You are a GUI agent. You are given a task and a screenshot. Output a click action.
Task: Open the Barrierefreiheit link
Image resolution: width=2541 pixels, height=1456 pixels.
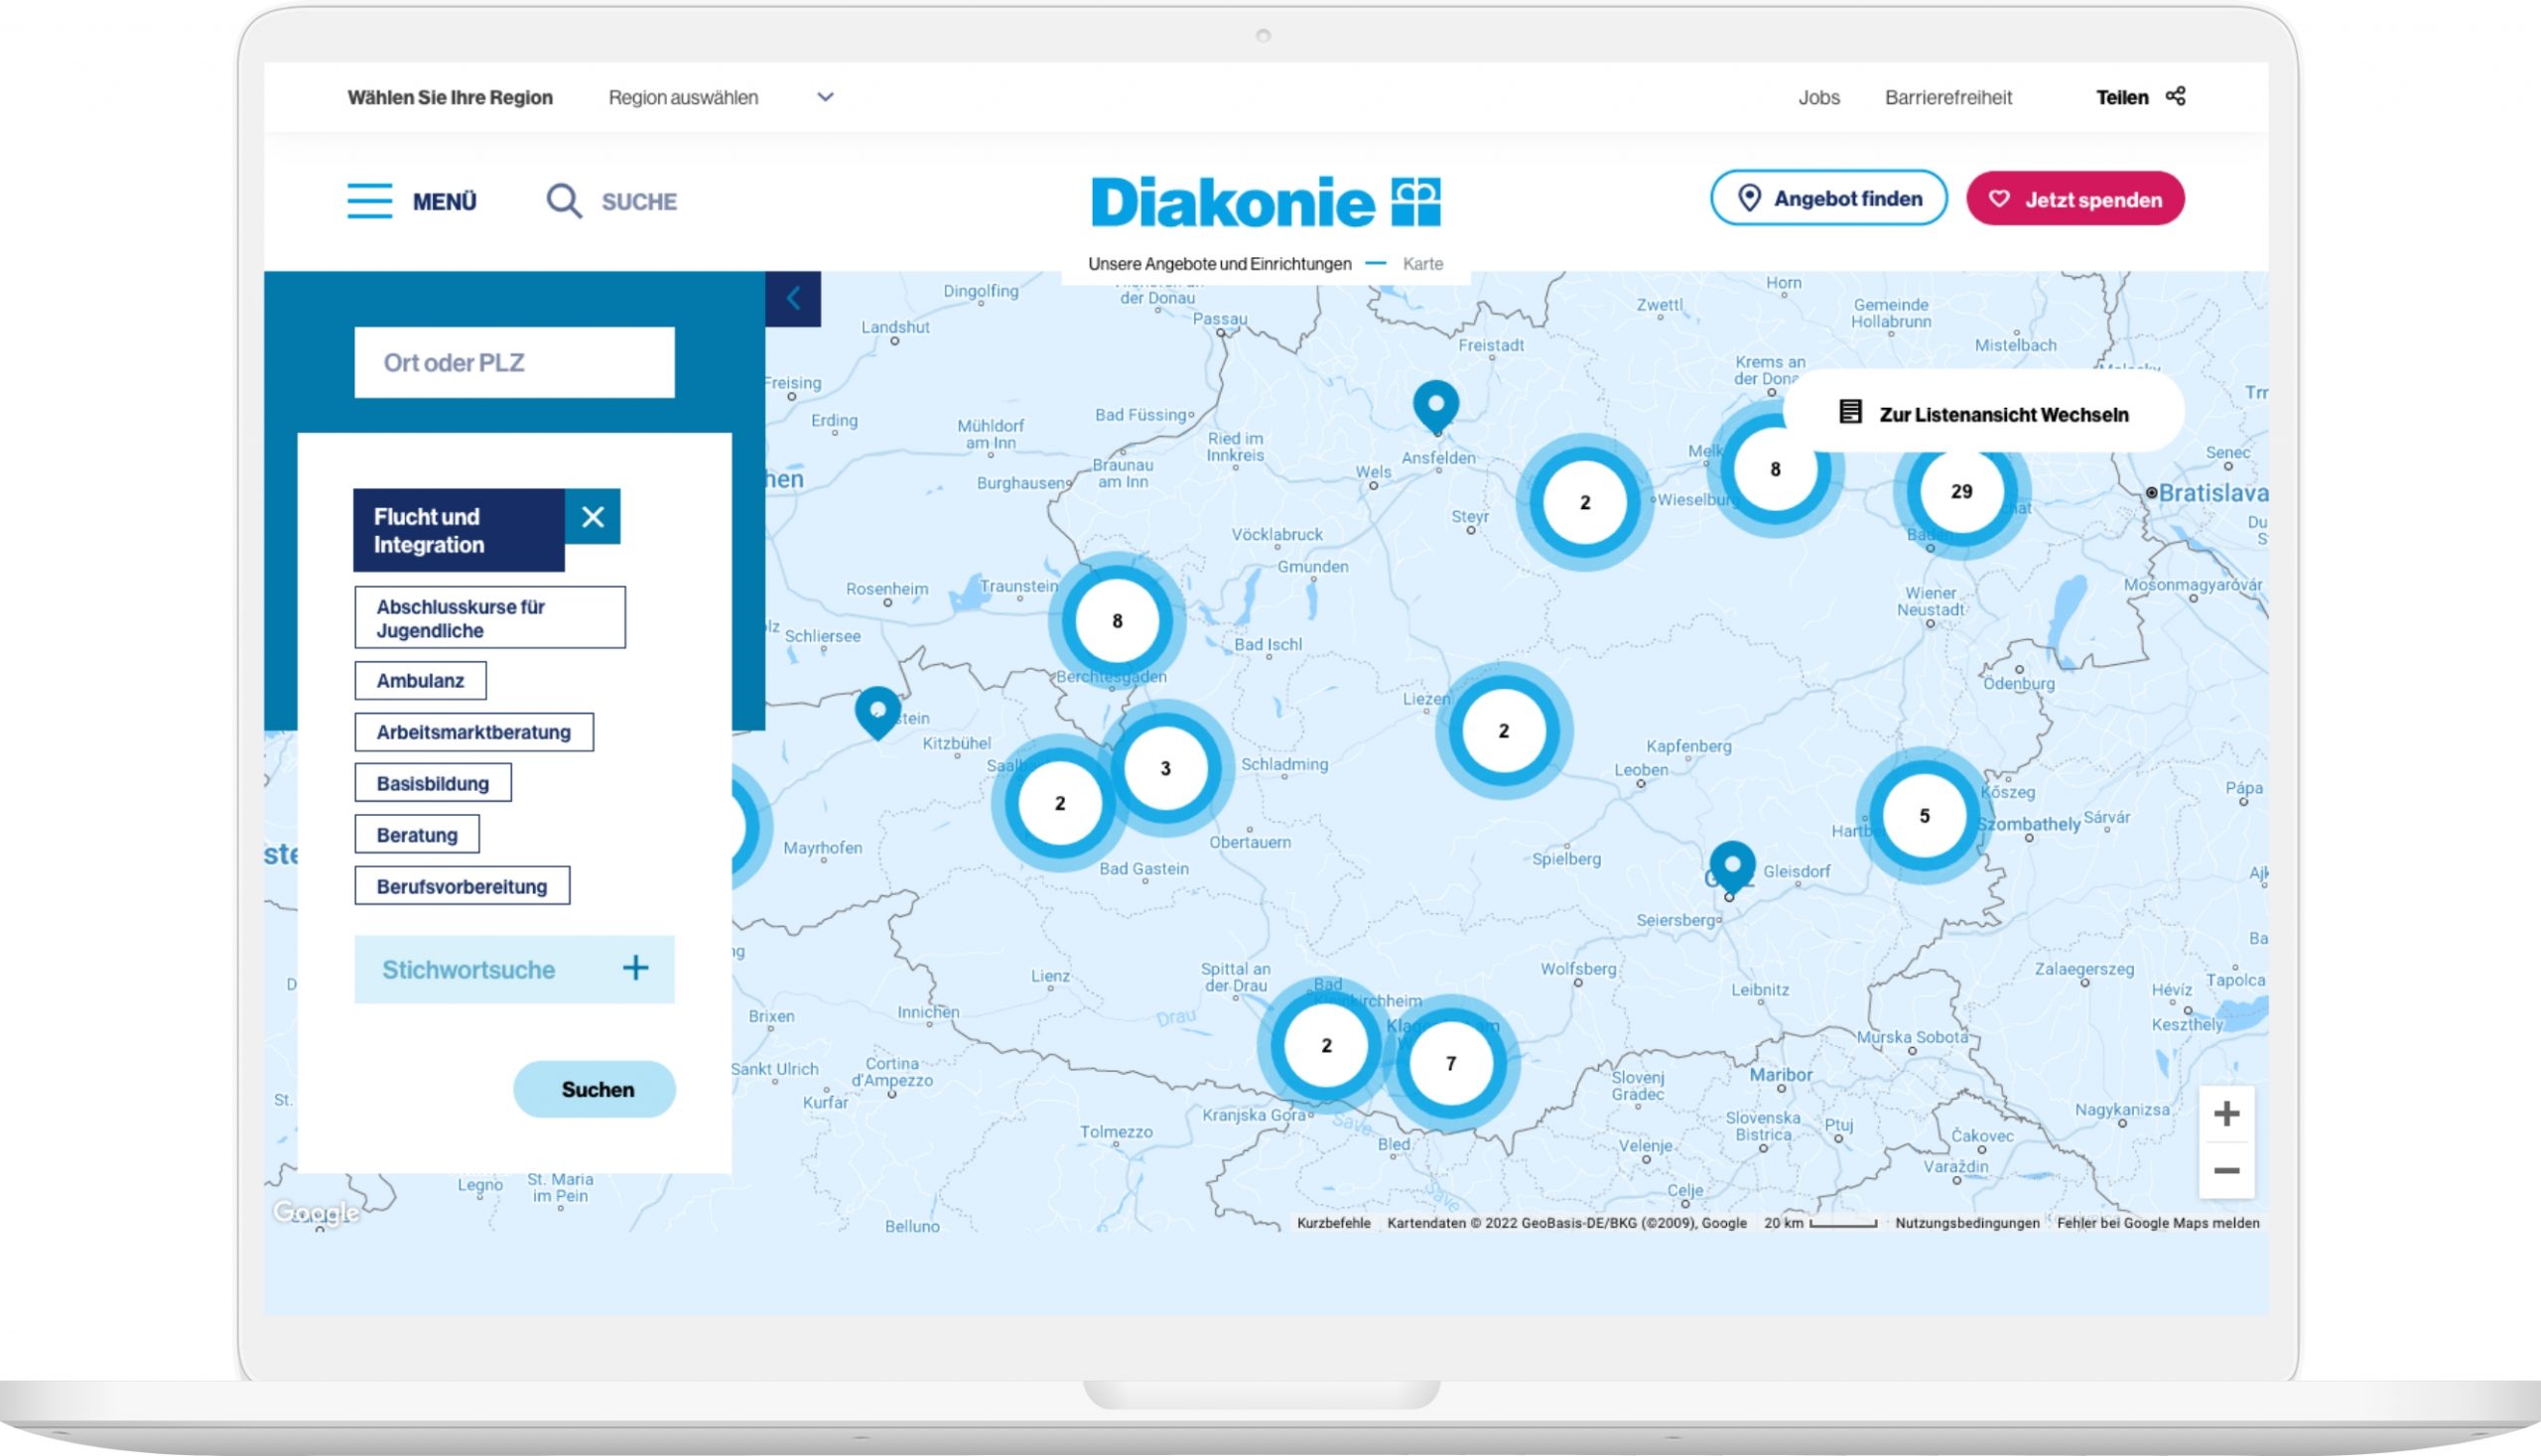[x=1948, y=97]
